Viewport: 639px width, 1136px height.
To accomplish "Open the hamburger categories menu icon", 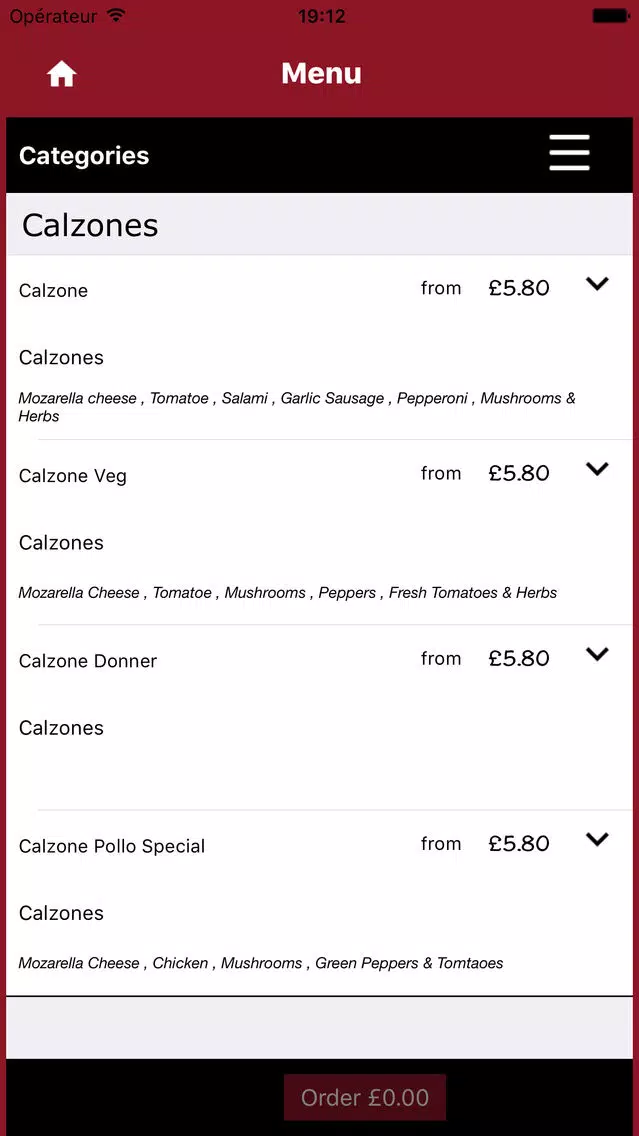I will click(x=569, y=153).
